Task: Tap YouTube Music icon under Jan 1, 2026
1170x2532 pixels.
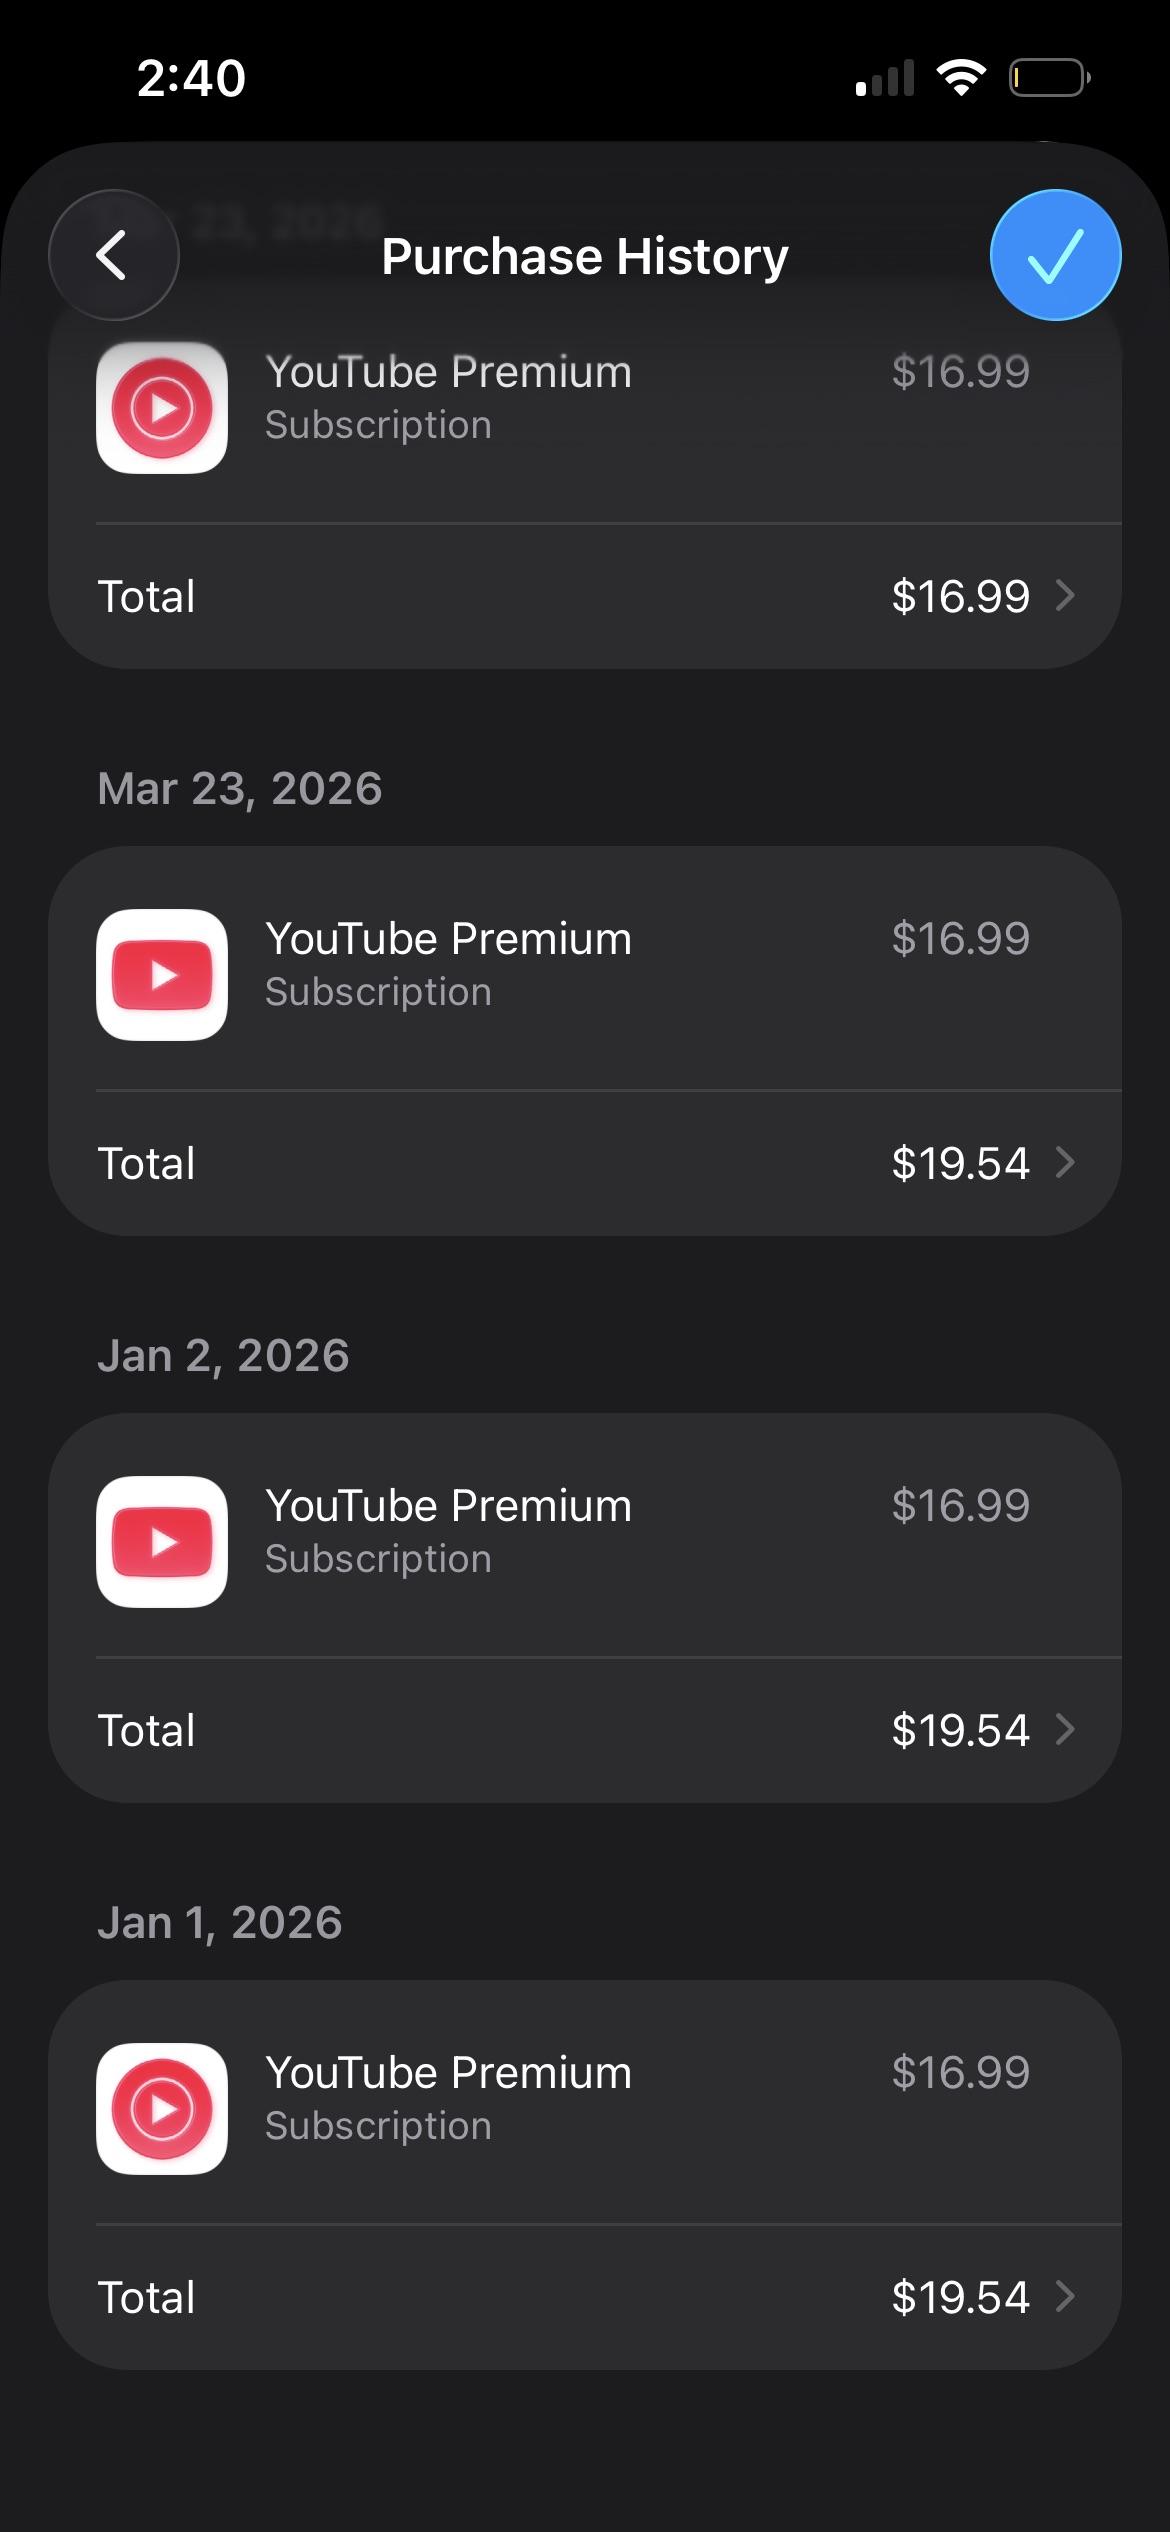Action: click(x=162, y=2109)
